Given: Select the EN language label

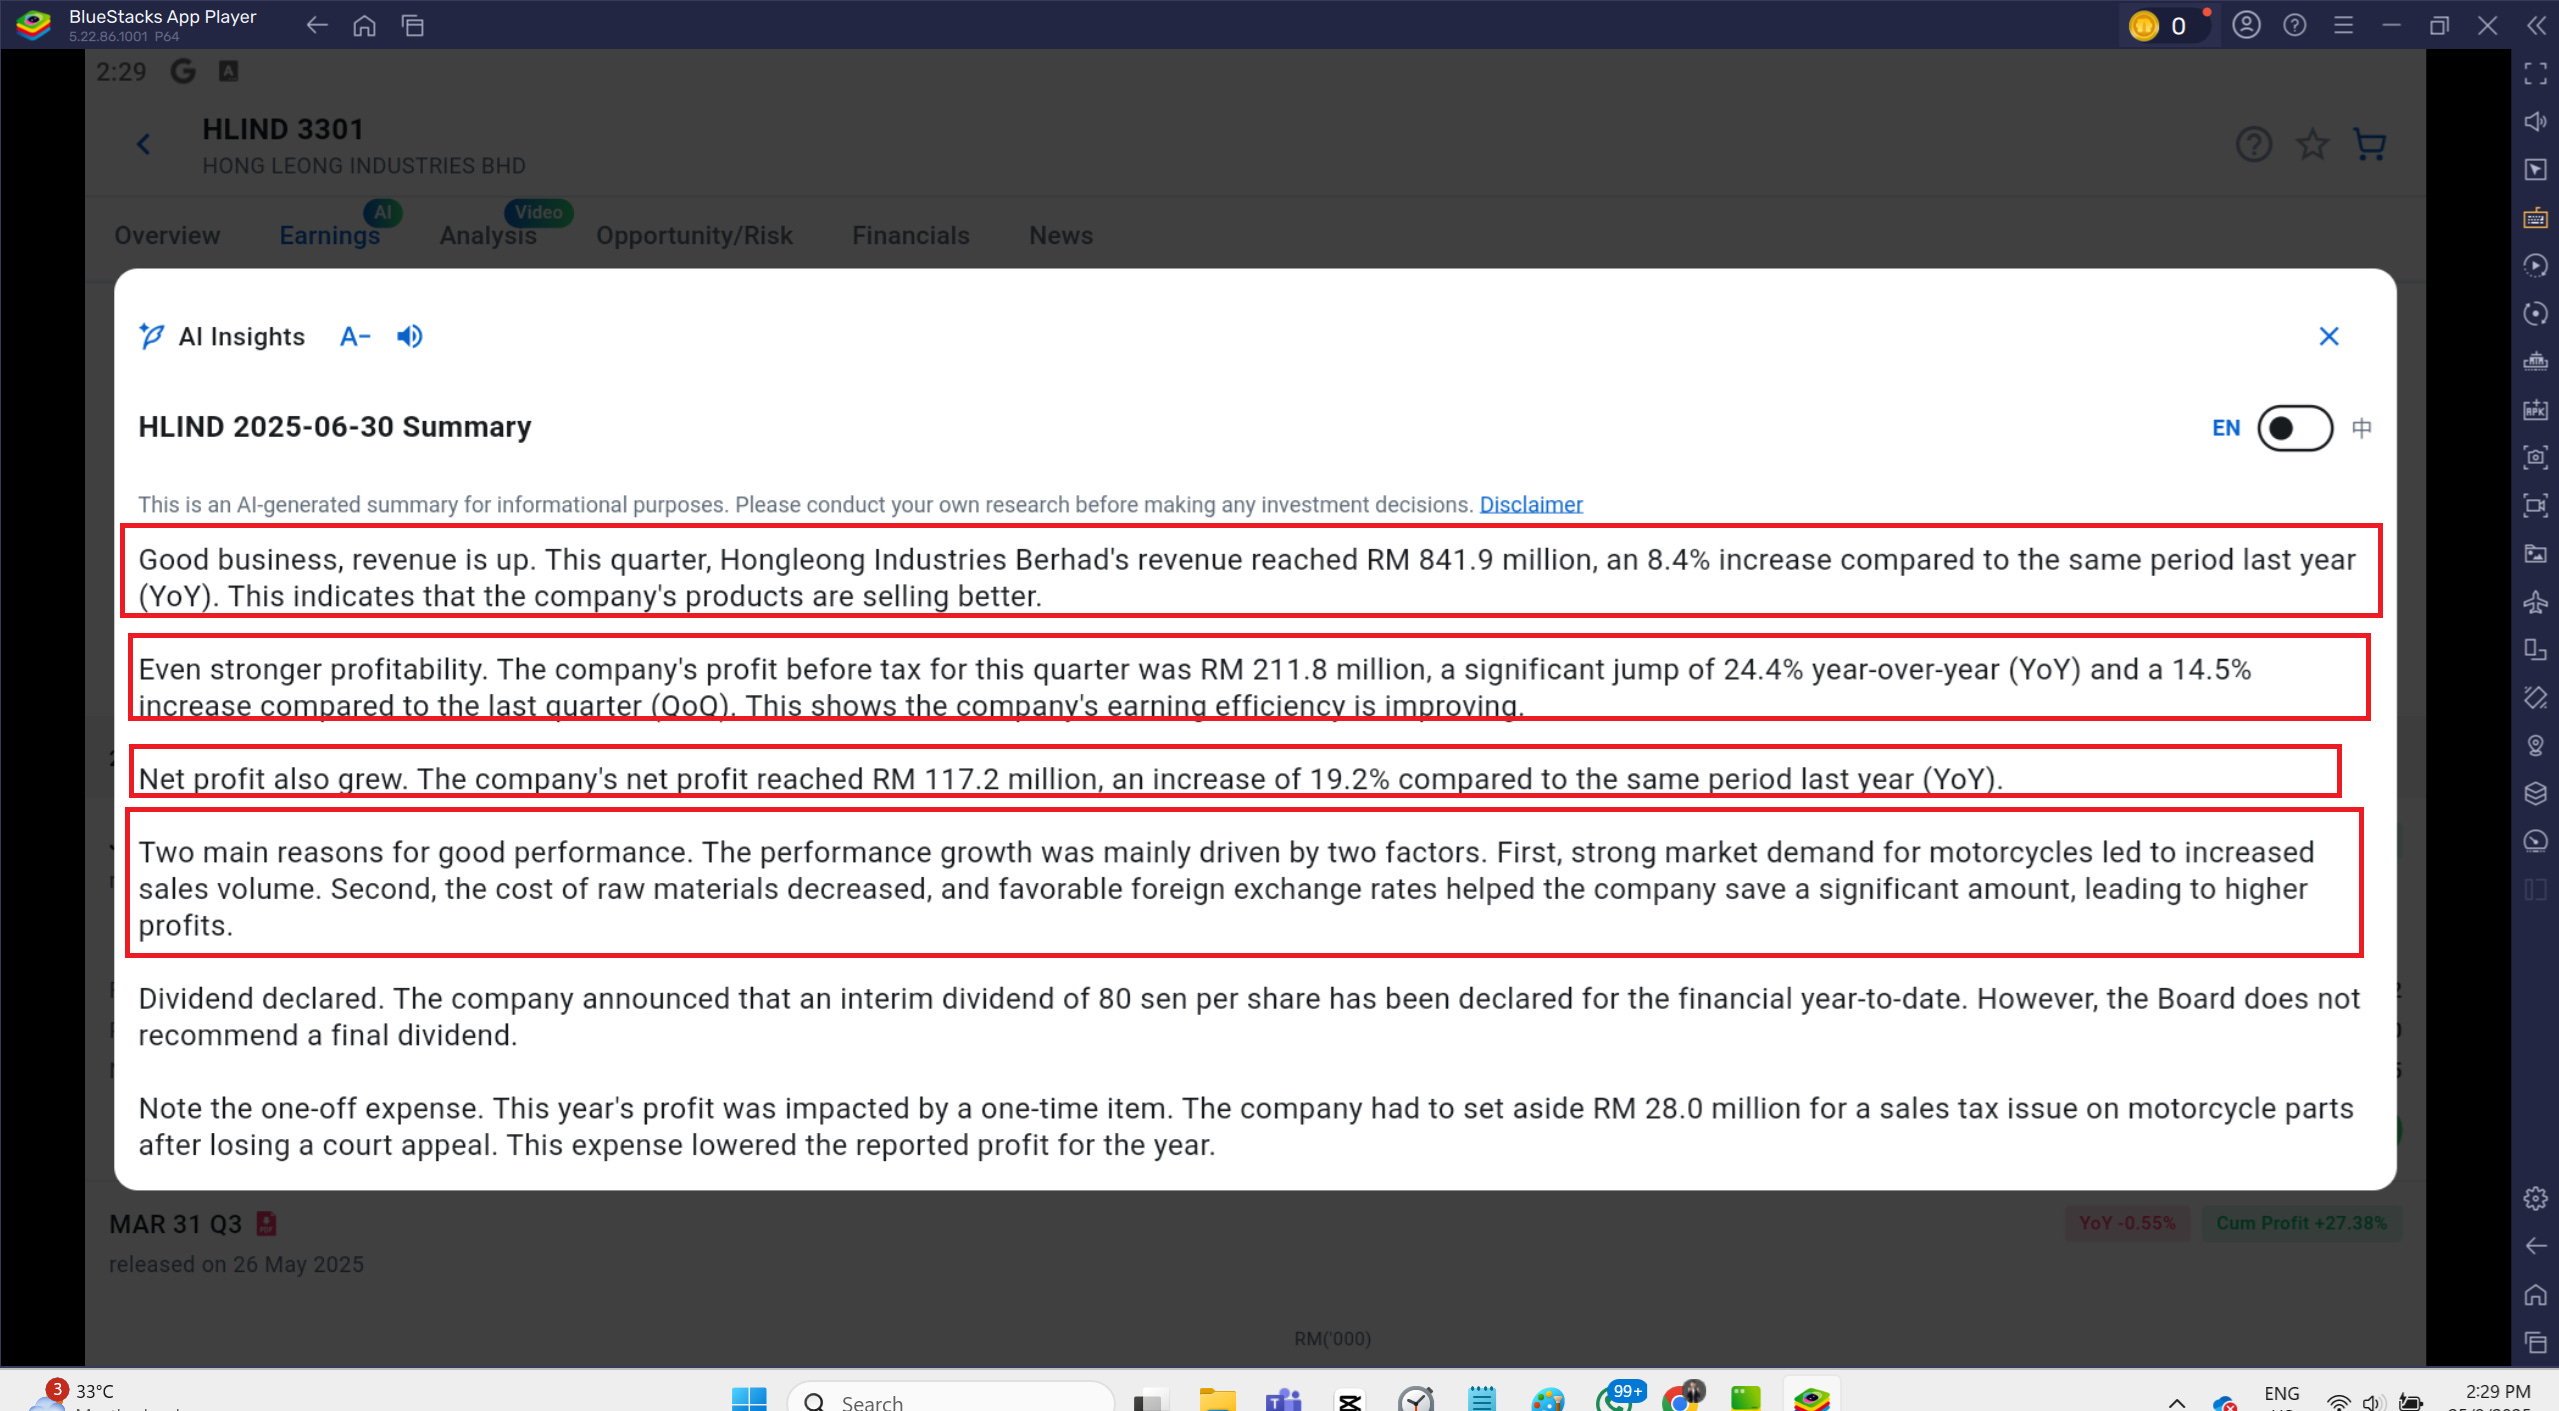Looking at the screenshot, I should 2225,428.
